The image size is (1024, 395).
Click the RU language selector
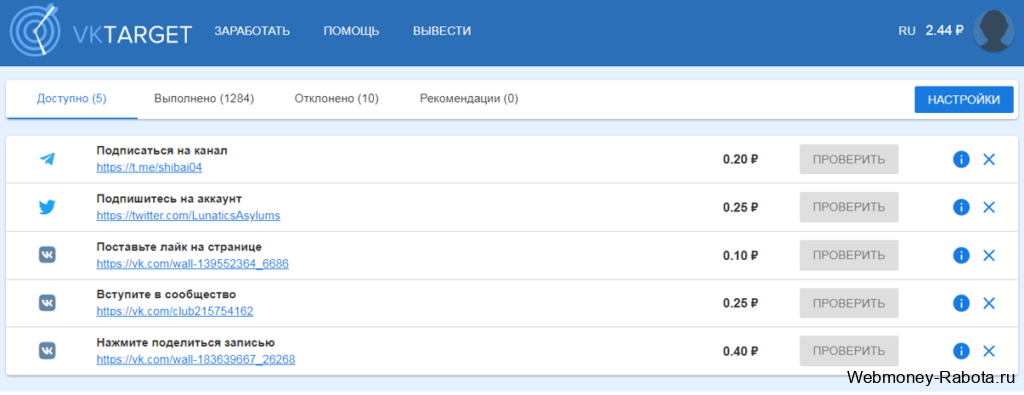pos(907,31)
